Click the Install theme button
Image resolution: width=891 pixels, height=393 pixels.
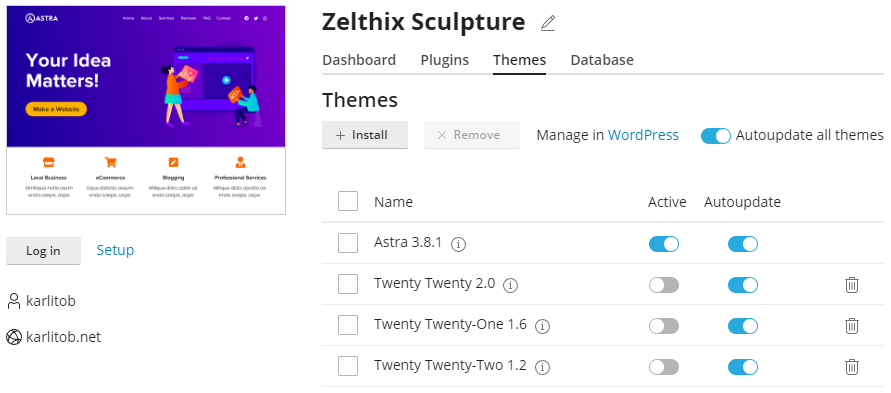tap(365, 135)
